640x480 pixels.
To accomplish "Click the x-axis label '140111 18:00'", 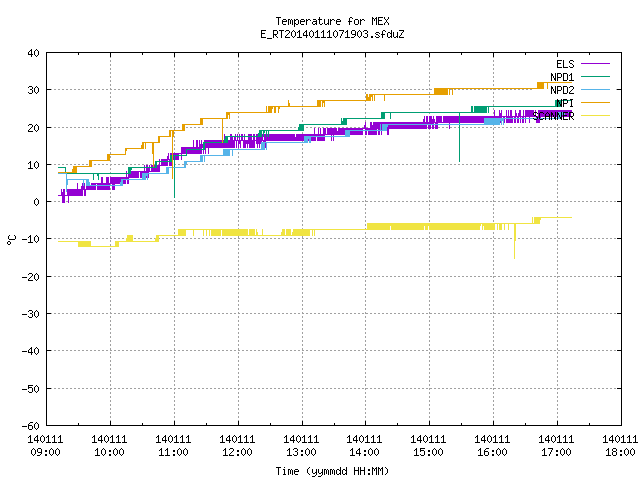I will (x=620, y=446).
